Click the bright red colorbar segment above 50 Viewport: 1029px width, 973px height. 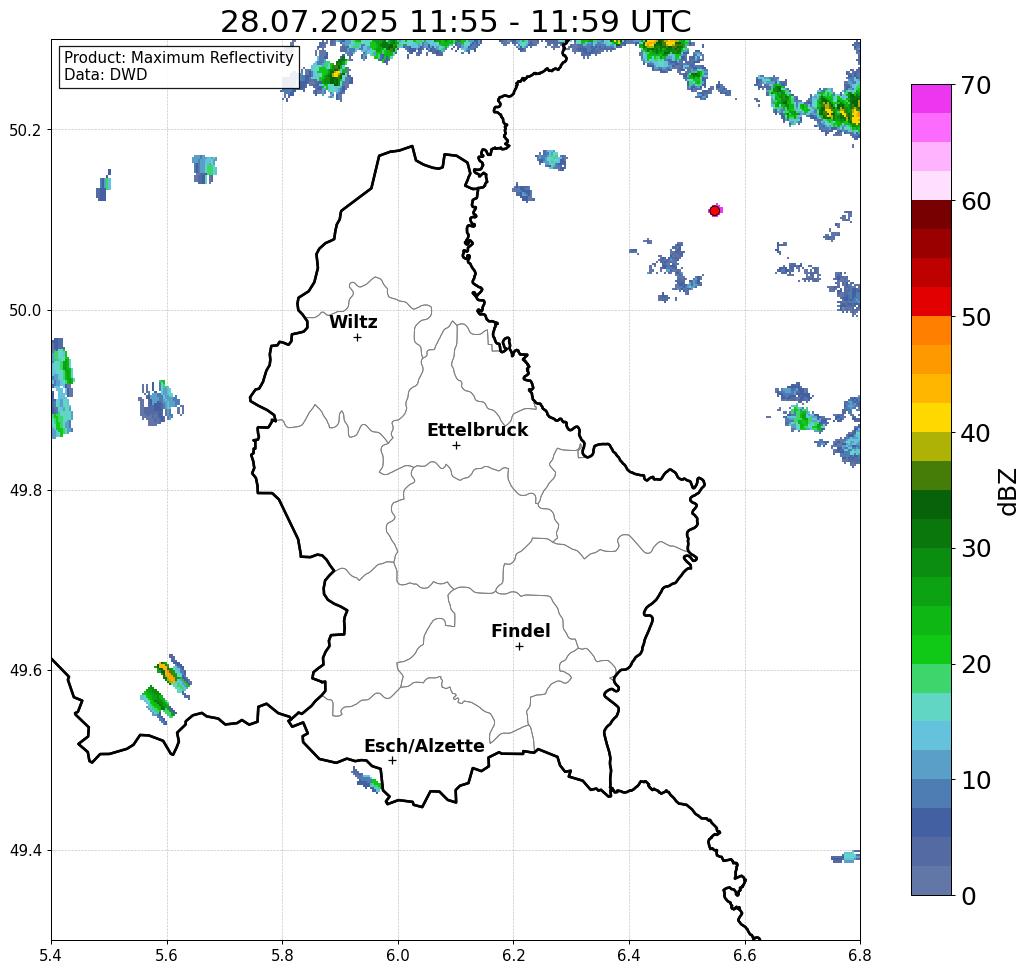(931, 302)
